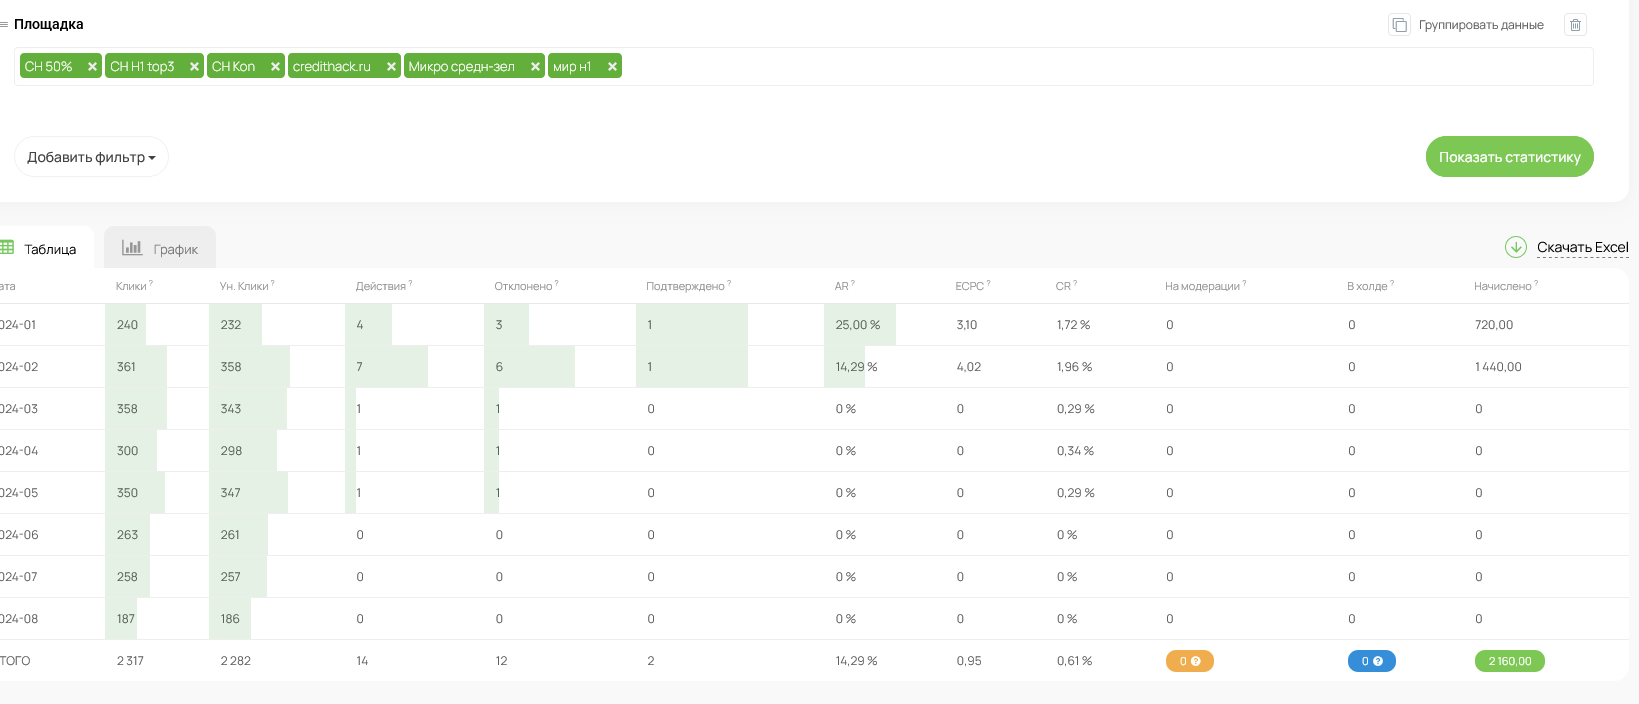Click the Группировать данные label

(1480, 25)
